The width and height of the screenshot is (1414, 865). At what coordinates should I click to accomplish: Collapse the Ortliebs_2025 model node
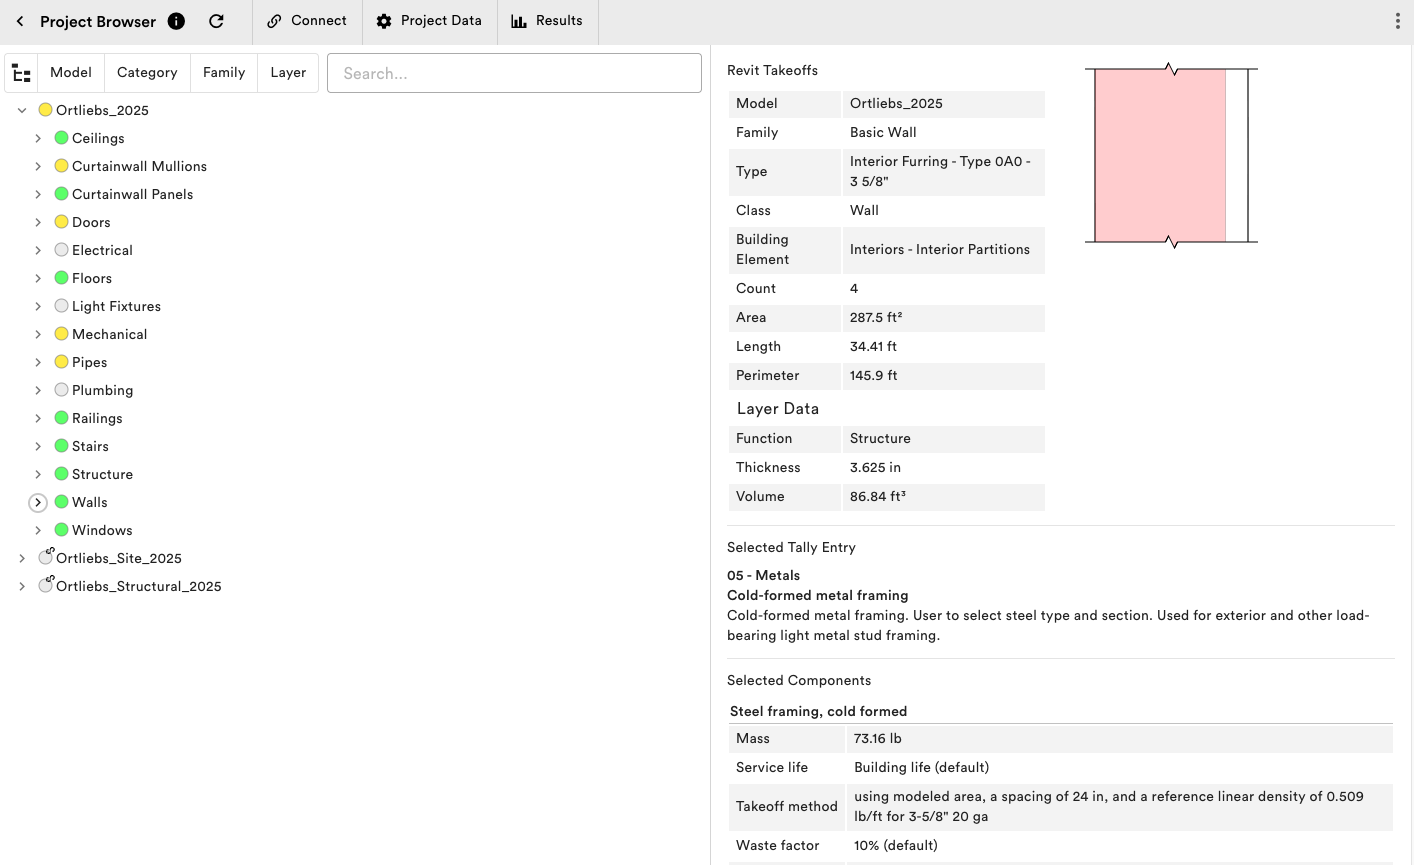22,110
